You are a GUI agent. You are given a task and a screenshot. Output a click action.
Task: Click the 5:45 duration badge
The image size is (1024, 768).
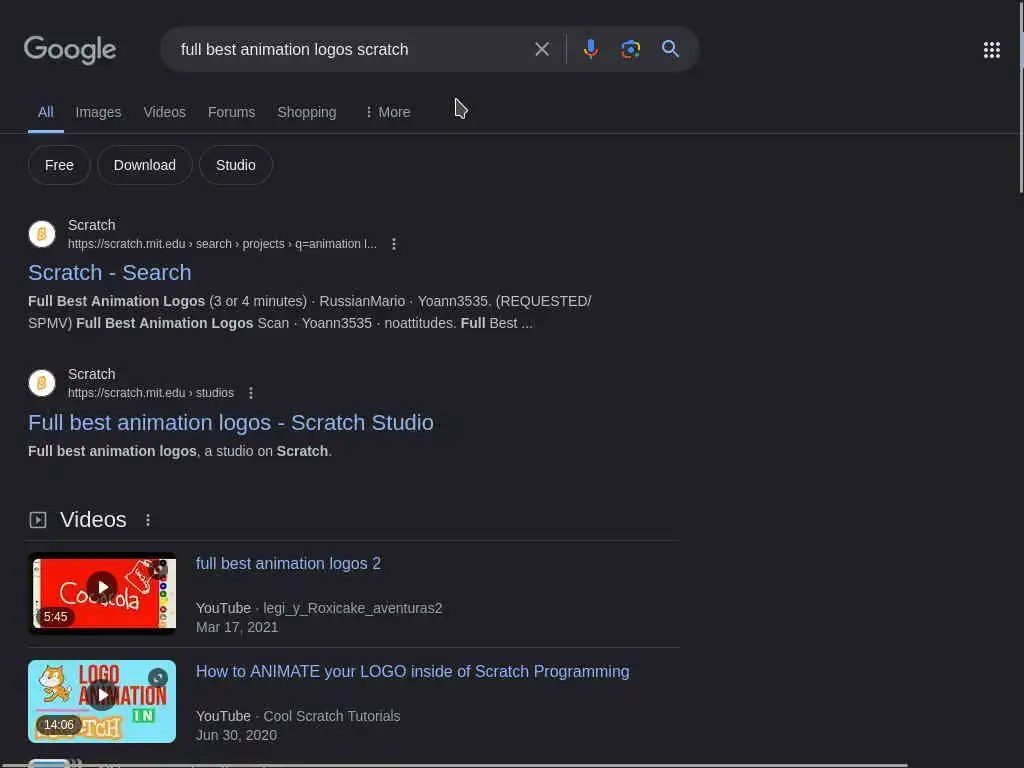(x=56, y=616)
